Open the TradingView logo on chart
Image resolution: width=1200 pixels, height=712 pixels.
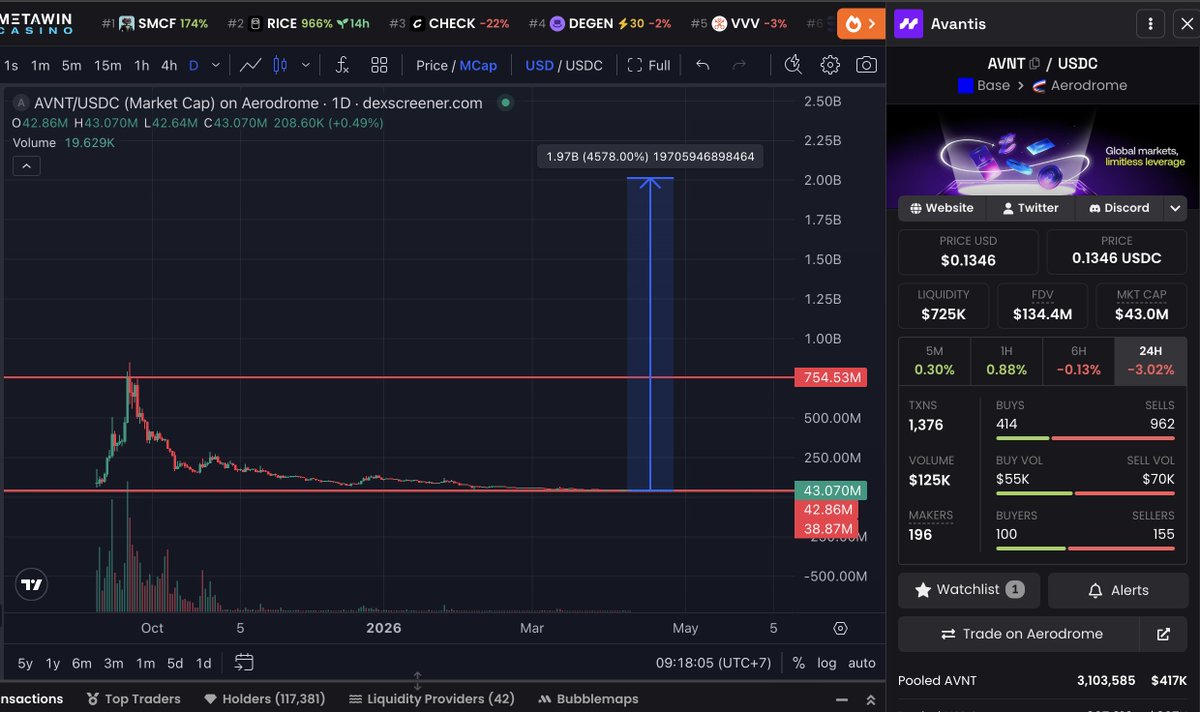pos(32,585)
